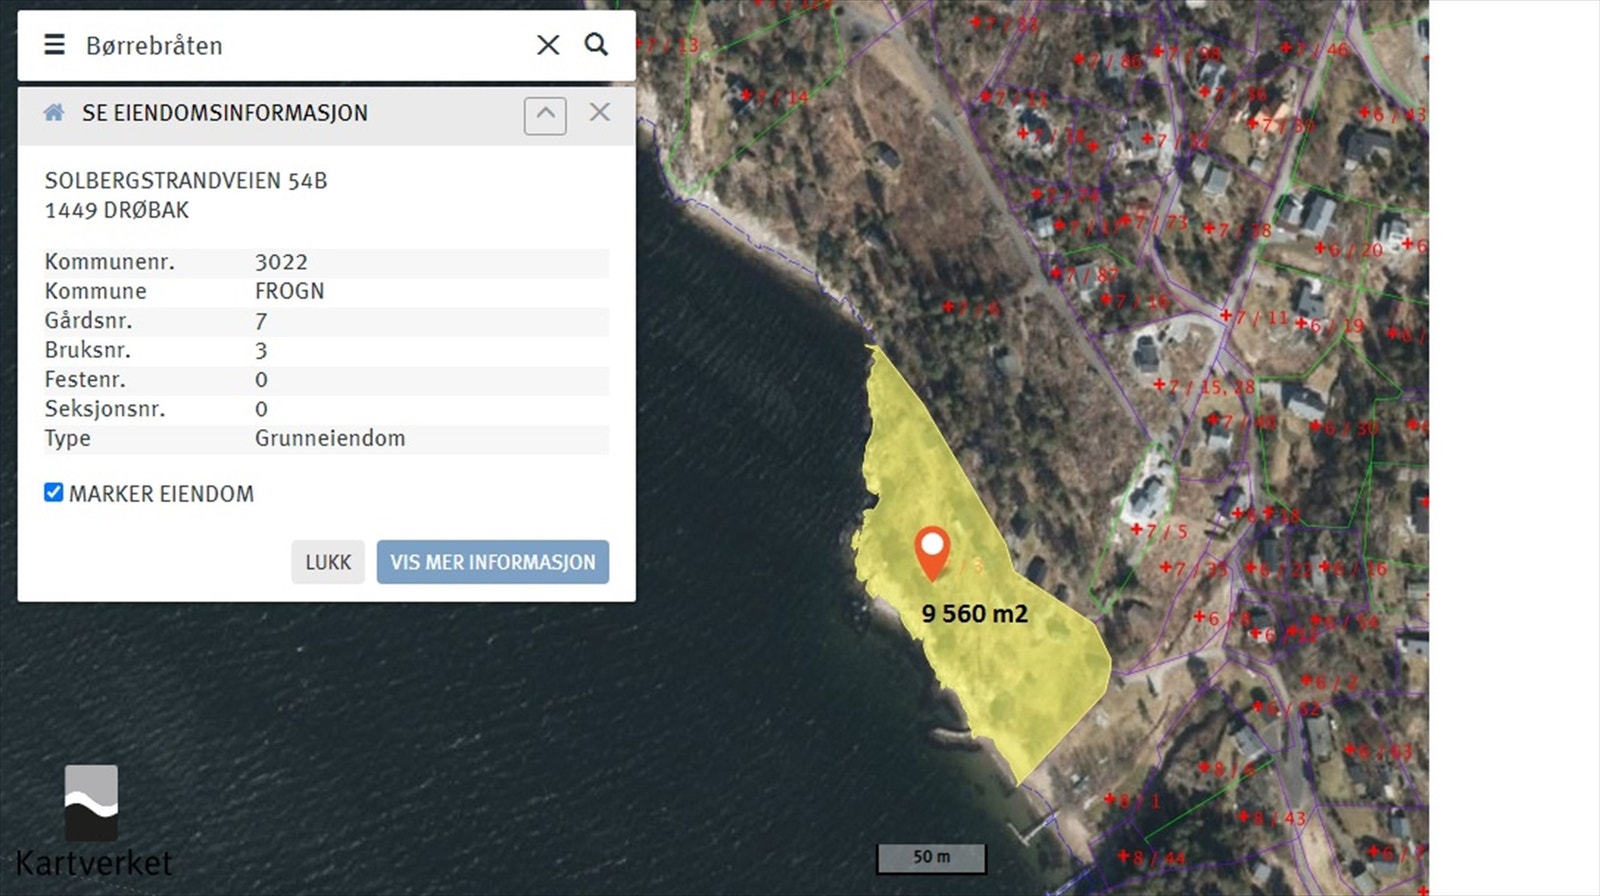Click Vis mer informasjon button
Image resolution: width=1600 pixels, height=896 pixels.
pyautogui.click(x=493, y=562)
